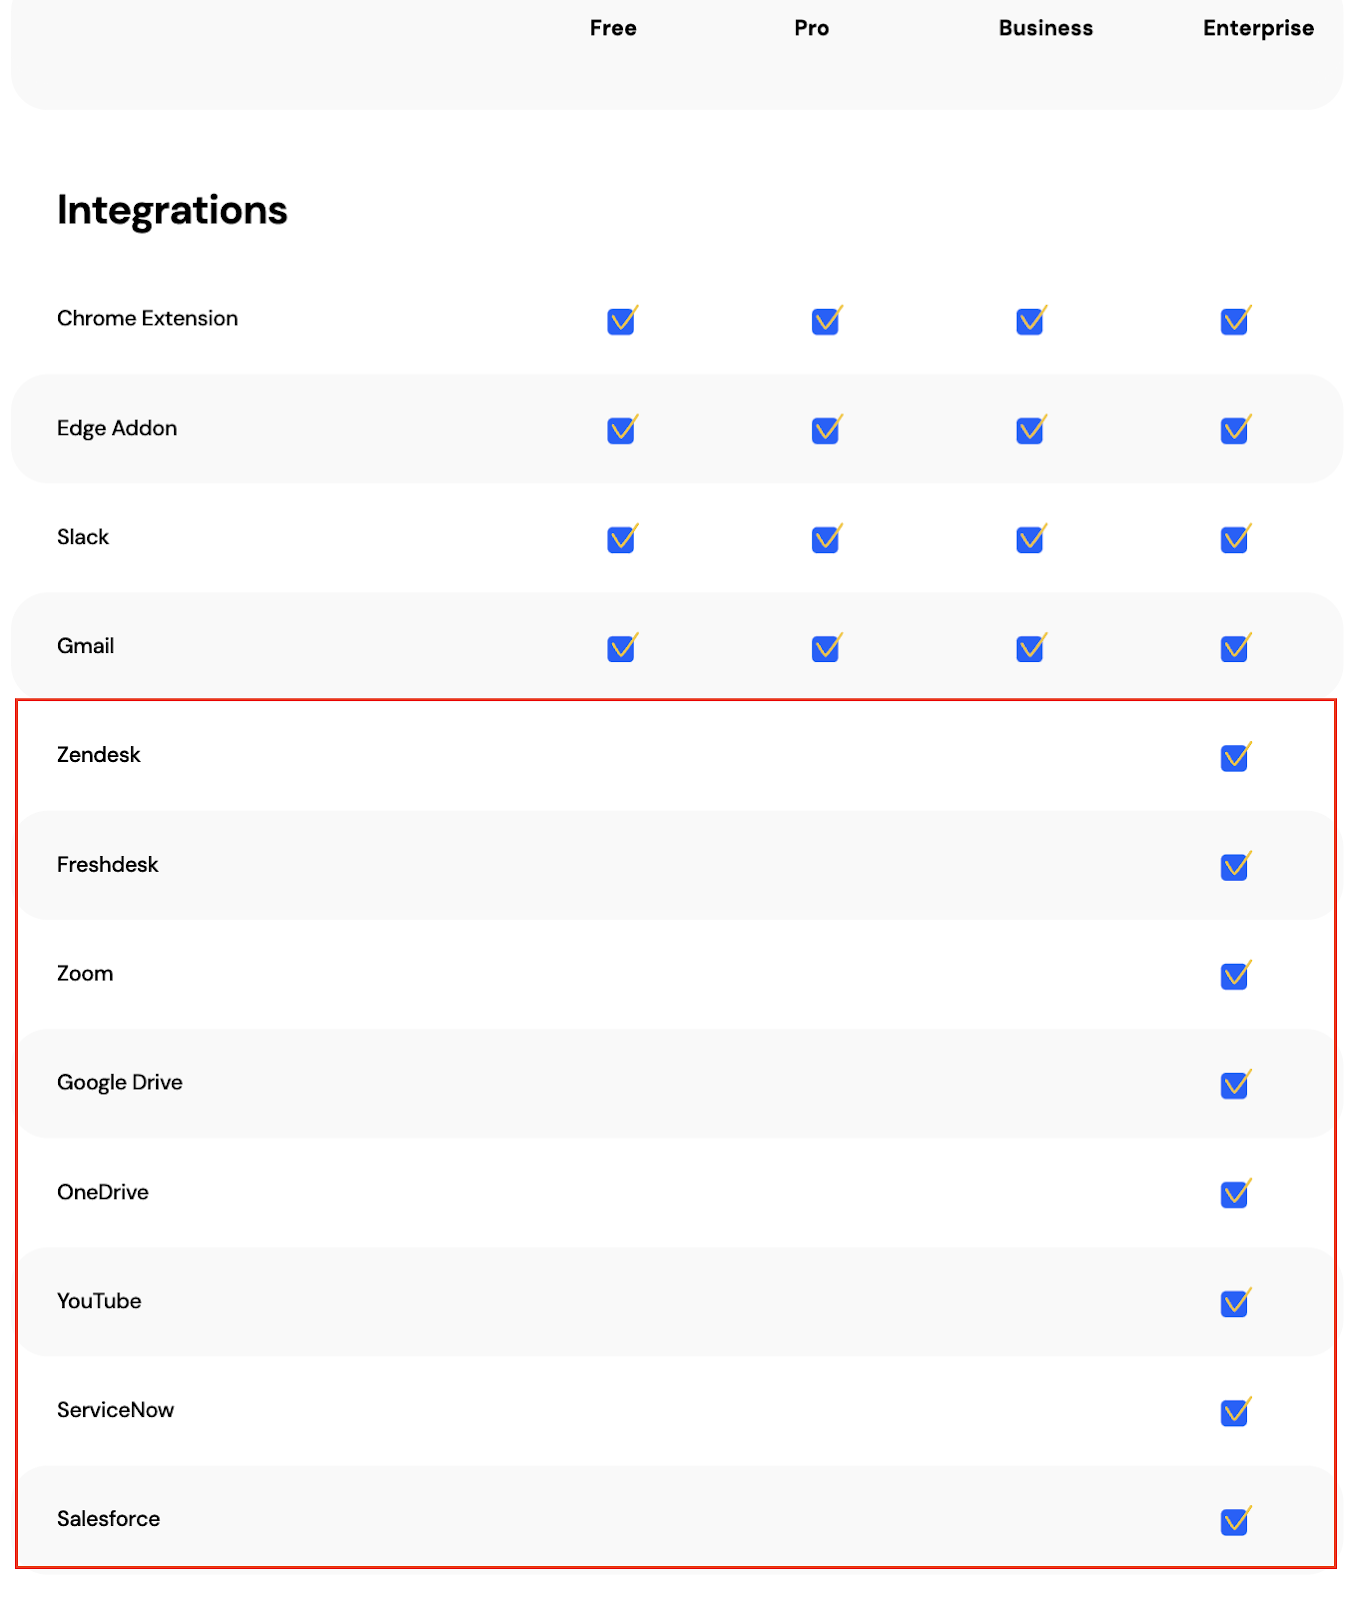This screenshot has width=1358, height=1600.
Task: Click Gmail checkmark in Business column
Action: 1031,647
